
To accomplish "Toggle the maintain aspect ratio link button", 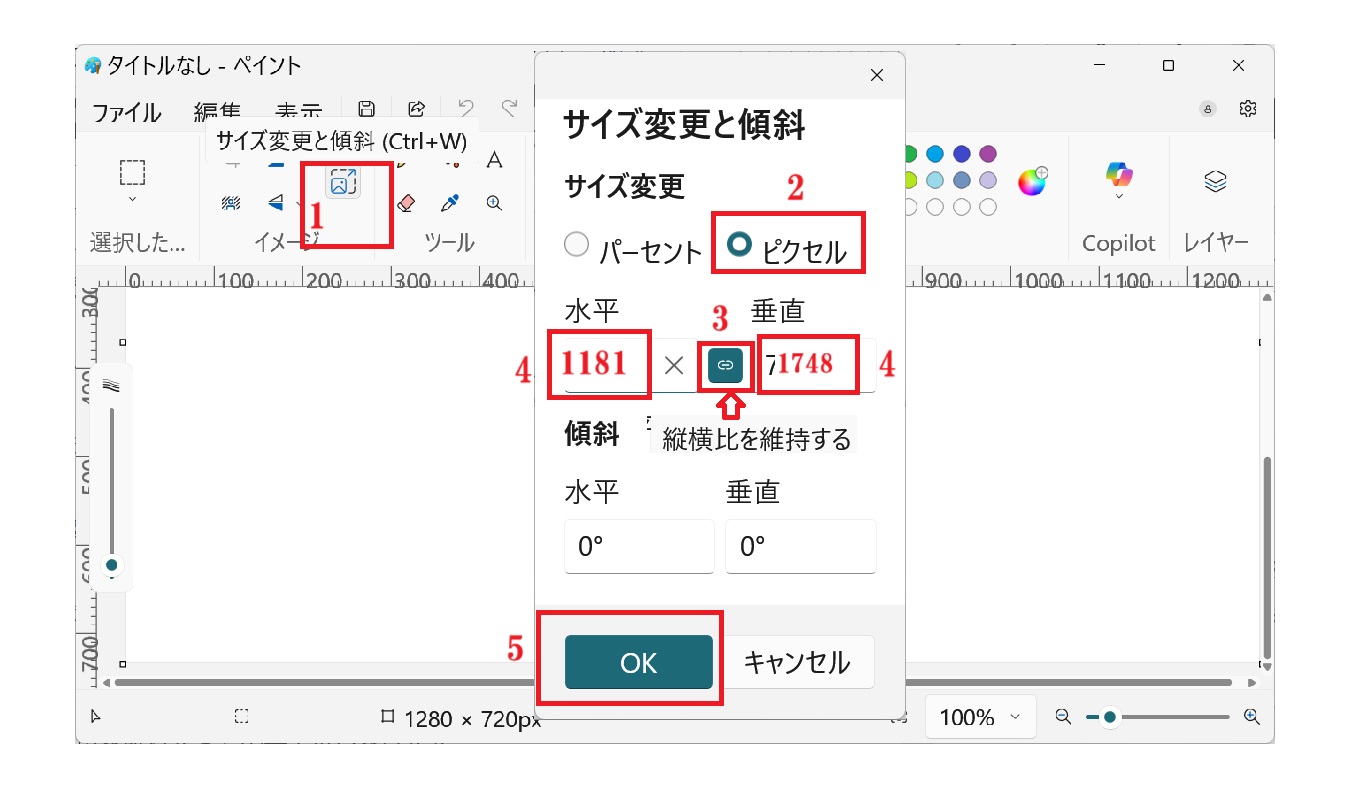I will click(726, 366).
